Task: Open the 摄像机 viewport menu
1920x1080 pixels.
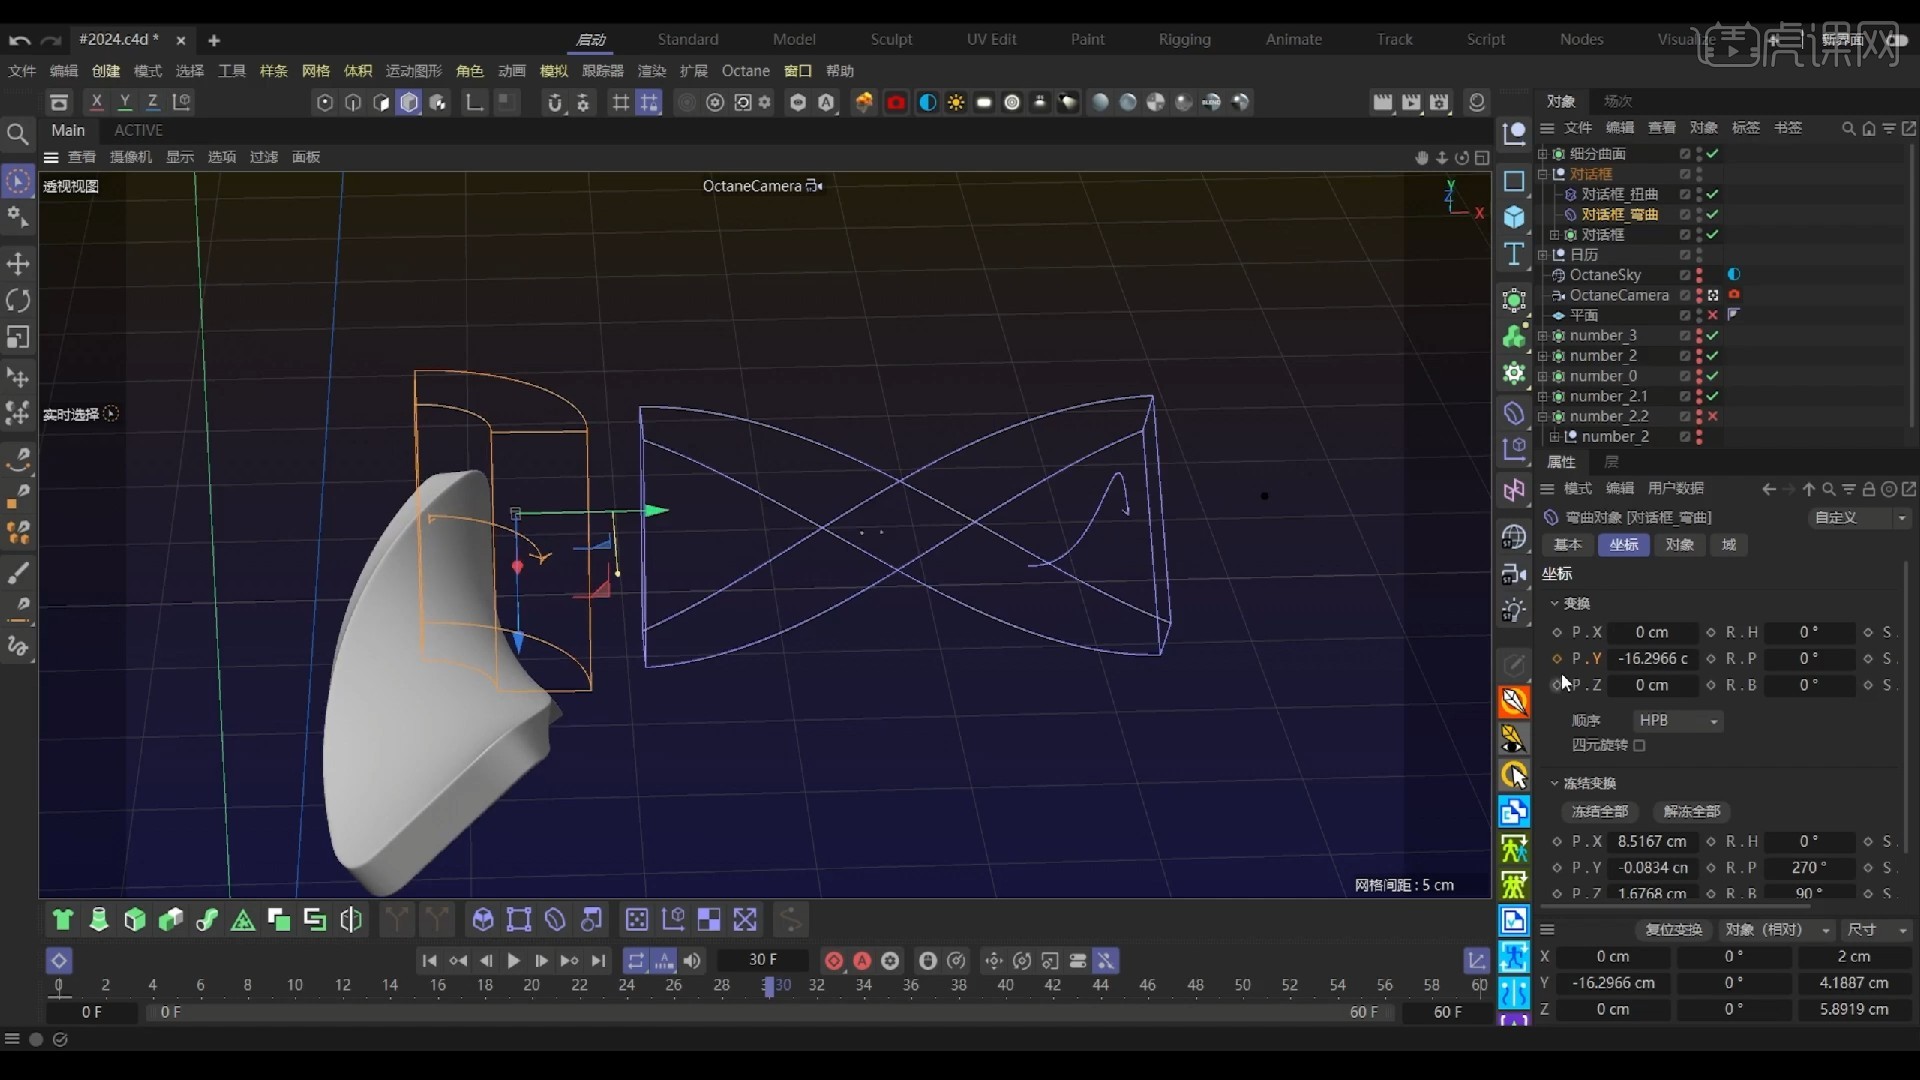Action: tap(130, 157)
